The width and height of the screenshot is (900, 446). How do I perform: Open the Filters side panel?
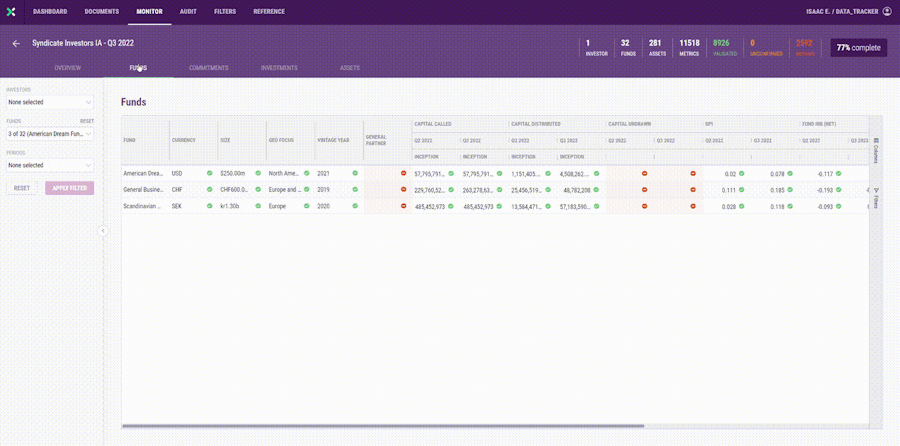pyautogui.click(x=875, y=198)
